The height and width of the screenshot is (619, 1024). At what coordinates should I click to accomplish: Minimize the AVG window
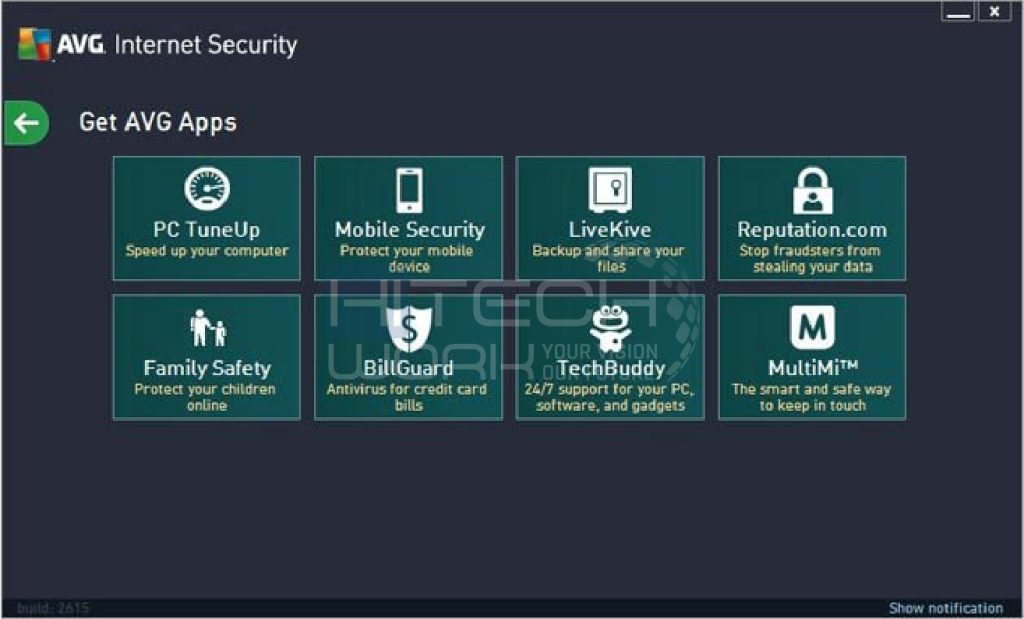tap(958, 12)
